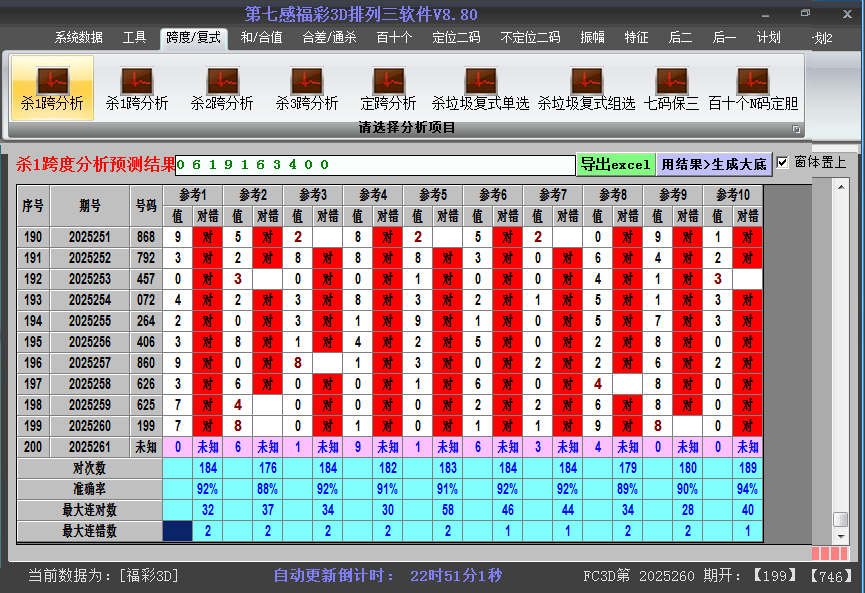865x593 pixels.
Task: Switch to the 振幅 tab
Action: 592,38
